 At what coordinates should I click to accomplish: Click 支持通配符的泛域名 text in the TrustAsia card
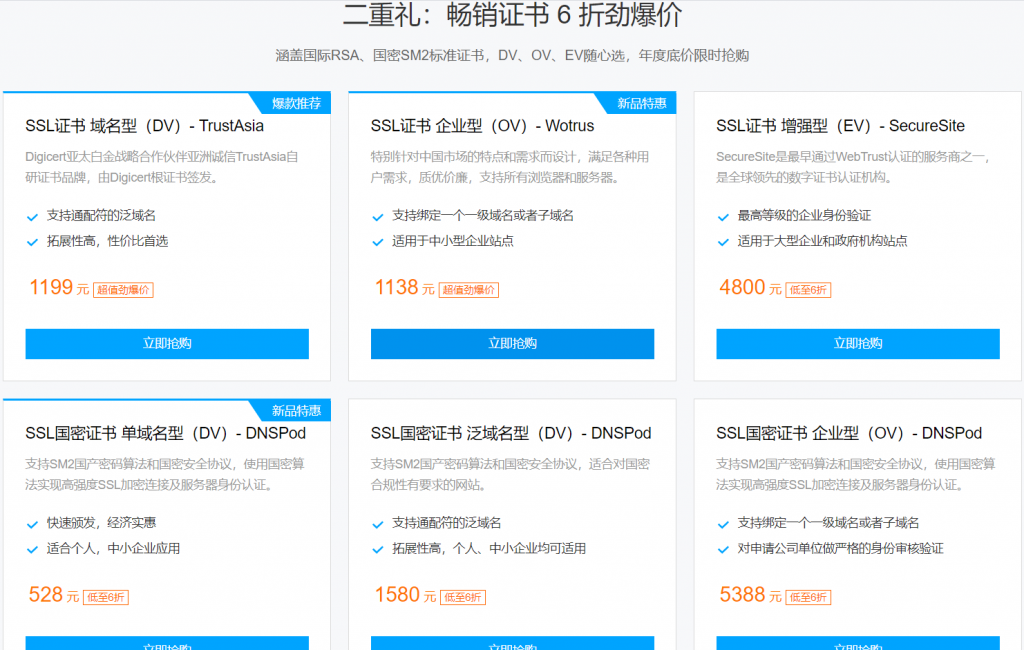101,216
